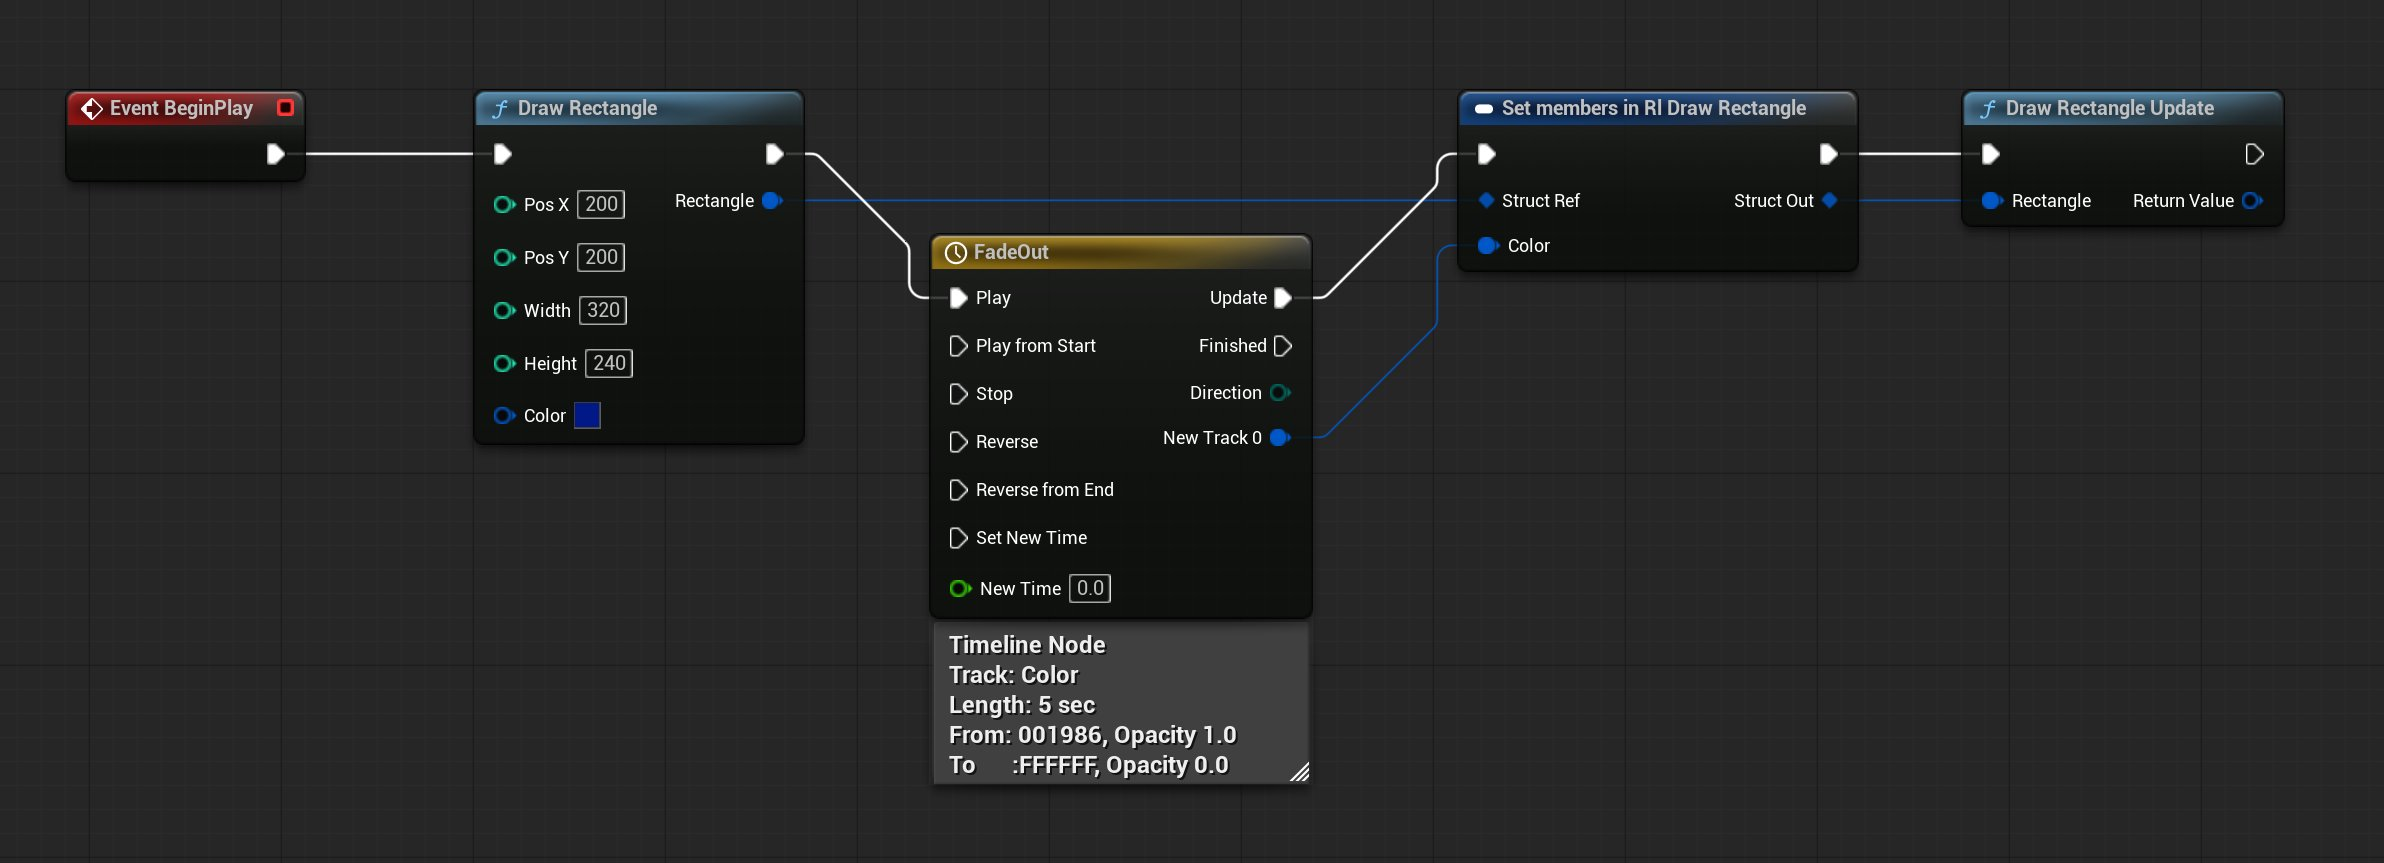Click Draw Rectangle output exec pin
Viewport: 2384px width, 863px height.
click(x=774, y=154)
